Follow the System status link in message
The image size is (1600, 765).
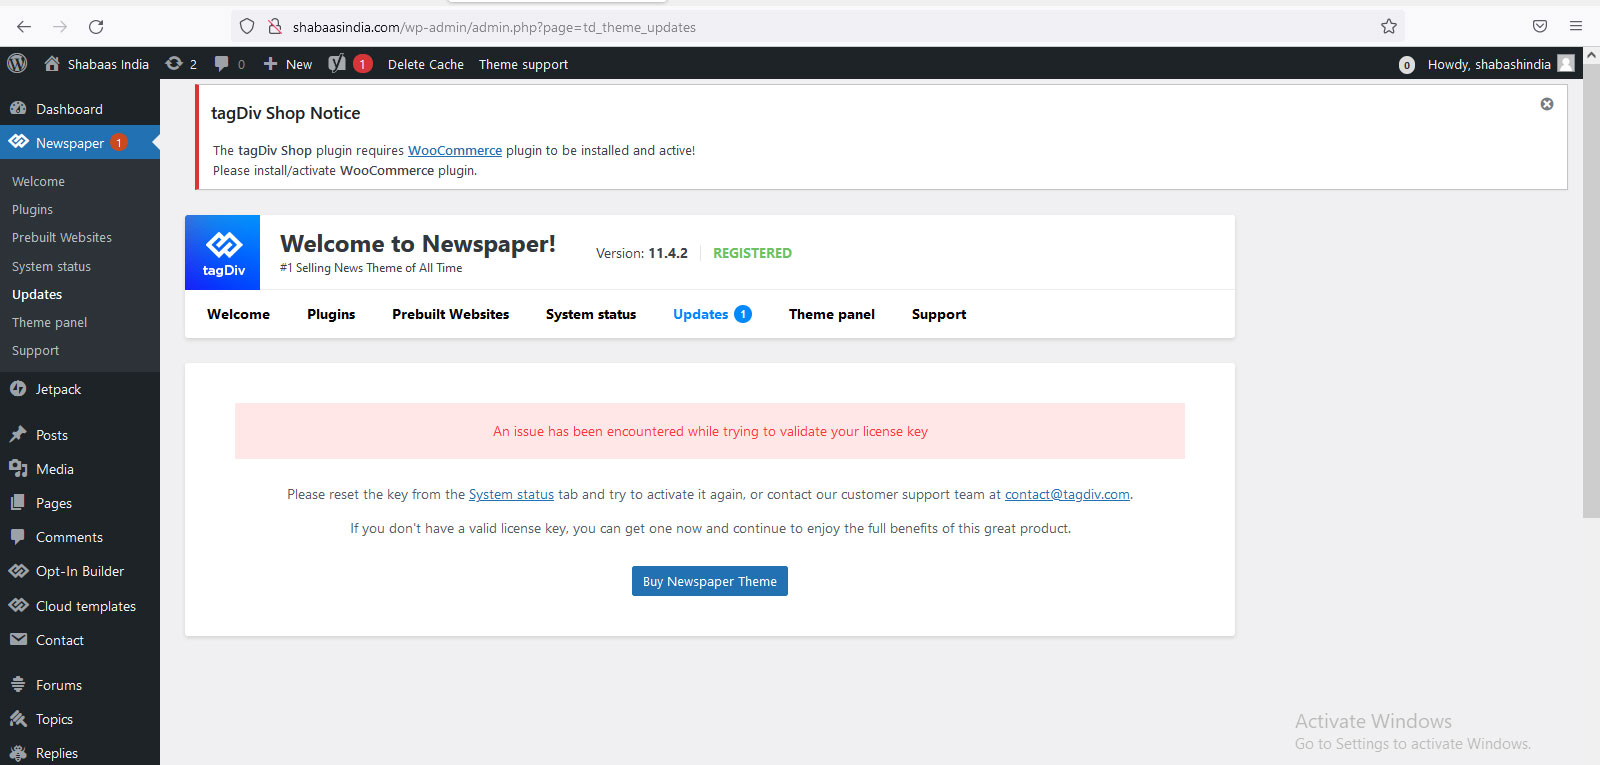(511, 494)
